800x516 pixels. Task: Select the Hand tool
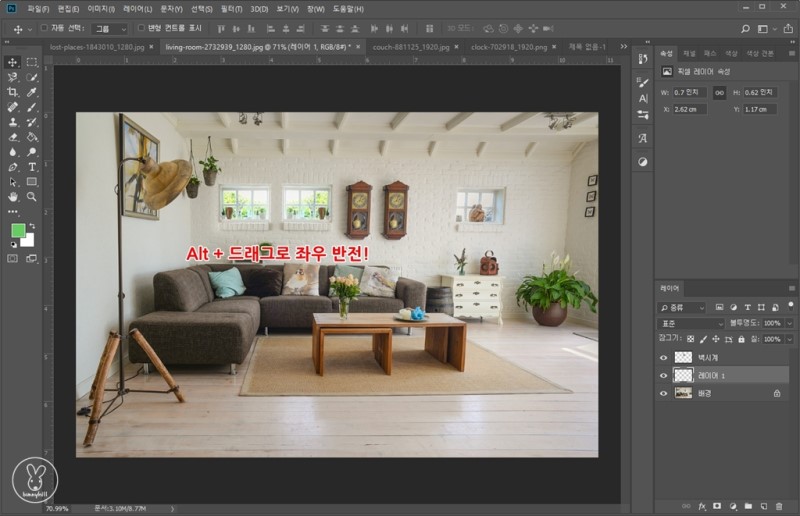pyautogui.click(x=13, y=196)
